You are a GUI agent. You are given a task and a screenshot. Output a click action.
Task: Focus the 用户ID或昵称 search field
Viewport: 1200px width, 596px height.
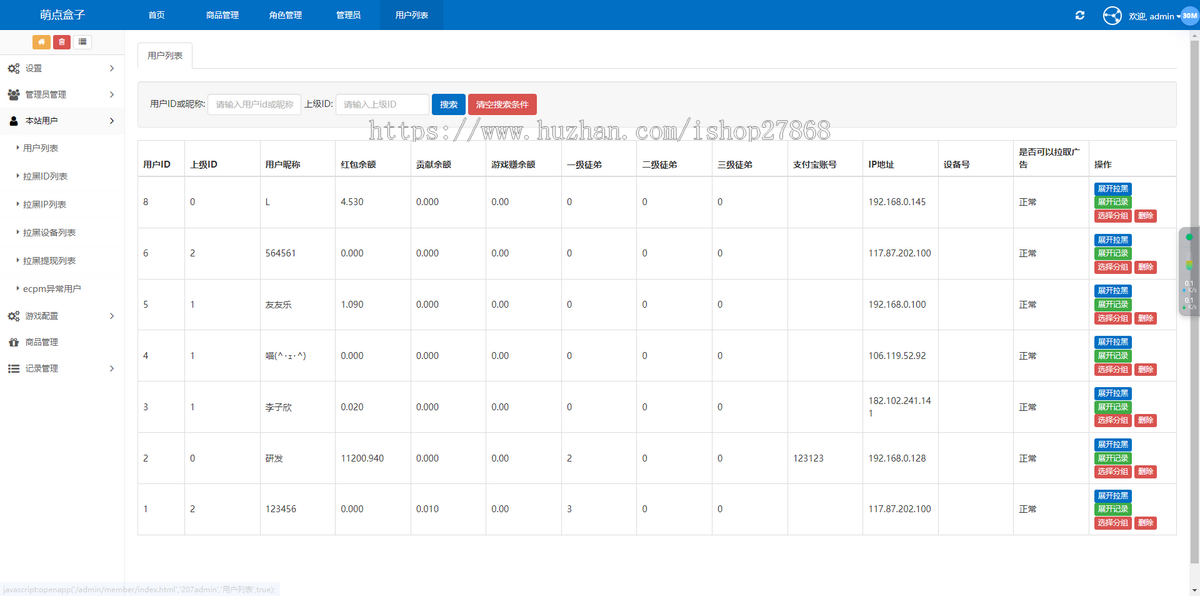coord(254,104)
